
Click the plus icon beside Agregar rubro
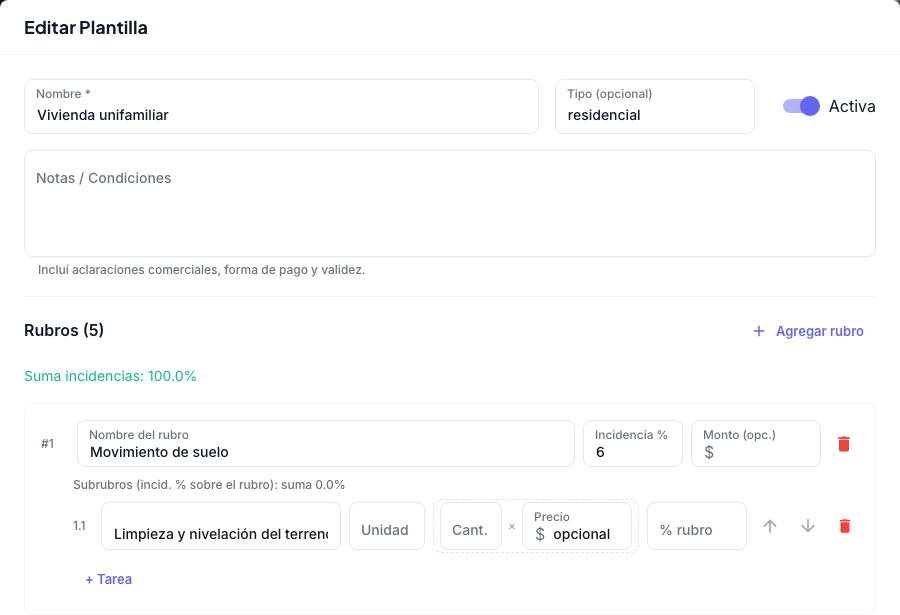759,331
